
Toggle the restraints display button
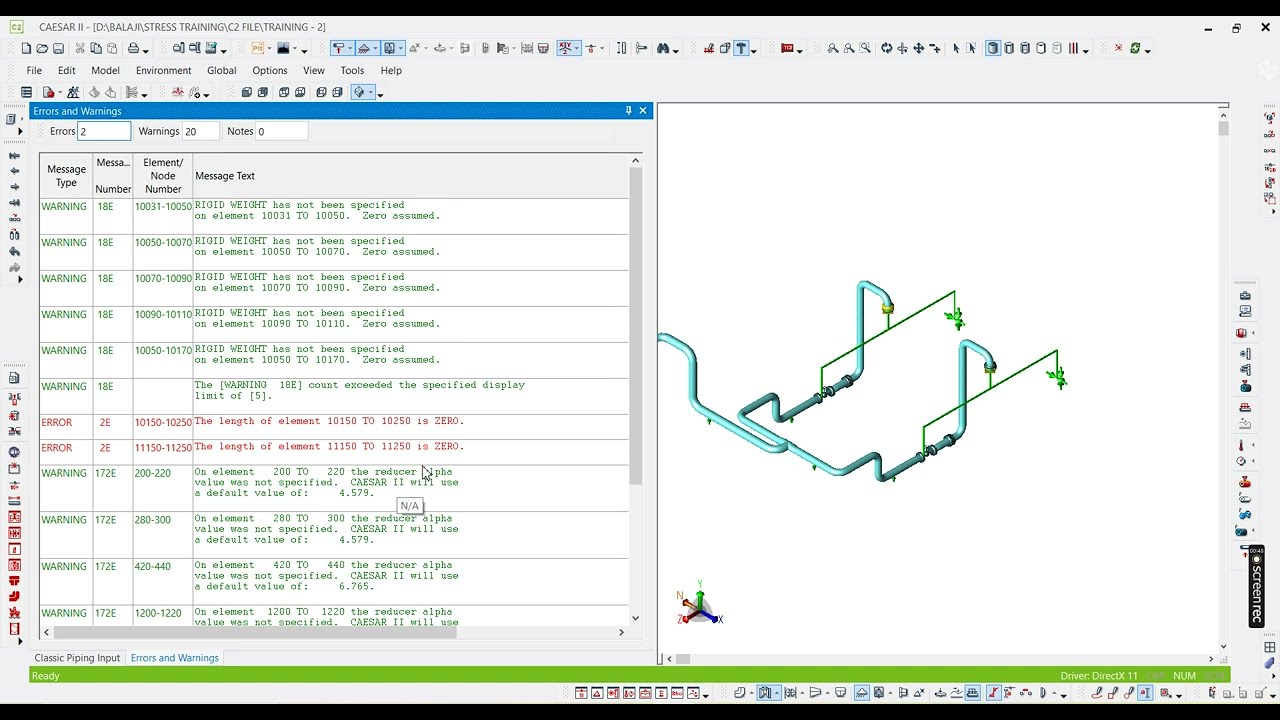coord(341,48)
